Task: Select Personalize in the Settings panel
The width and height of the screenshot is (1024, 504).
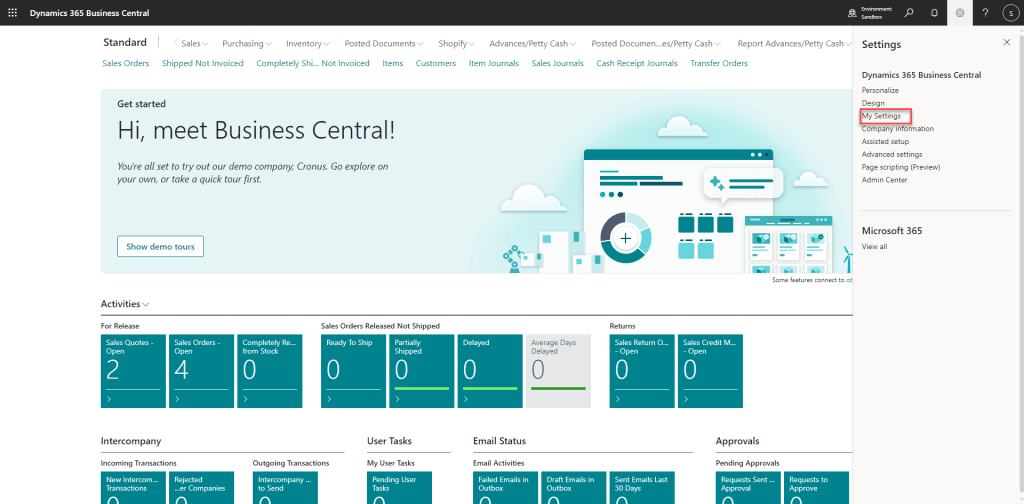Action: pos(880,90)
